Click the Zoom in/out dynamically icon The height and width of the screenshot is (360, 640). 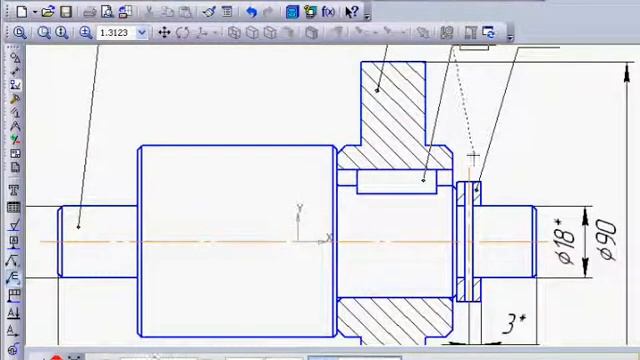[x=62, y=32]
